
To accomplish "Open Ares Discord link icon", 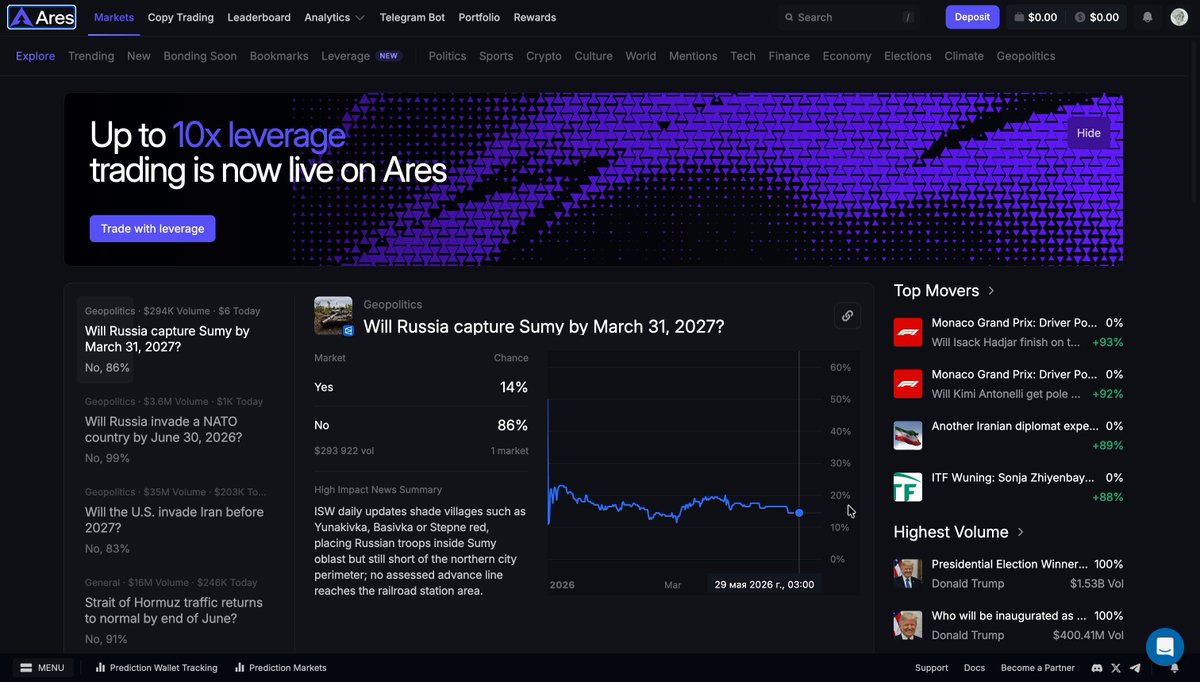I will [1097, 668].
